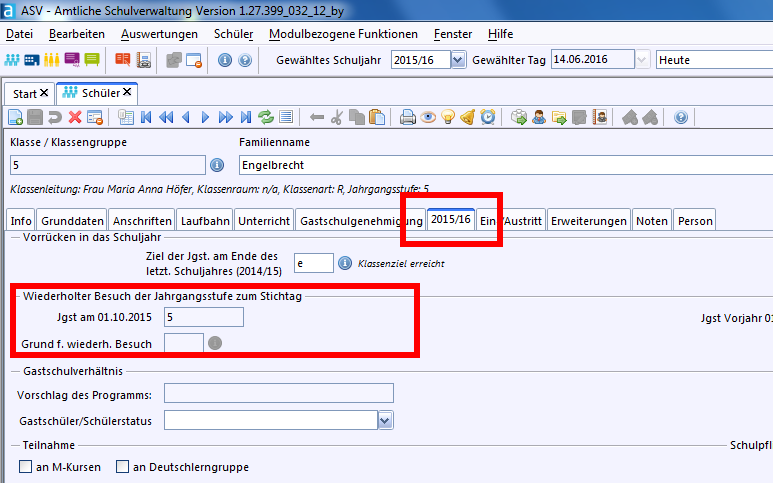Click the Gewählter Tag date field
Image resolution: width=773 pixels, height=483 pixels.
[592, 60]
